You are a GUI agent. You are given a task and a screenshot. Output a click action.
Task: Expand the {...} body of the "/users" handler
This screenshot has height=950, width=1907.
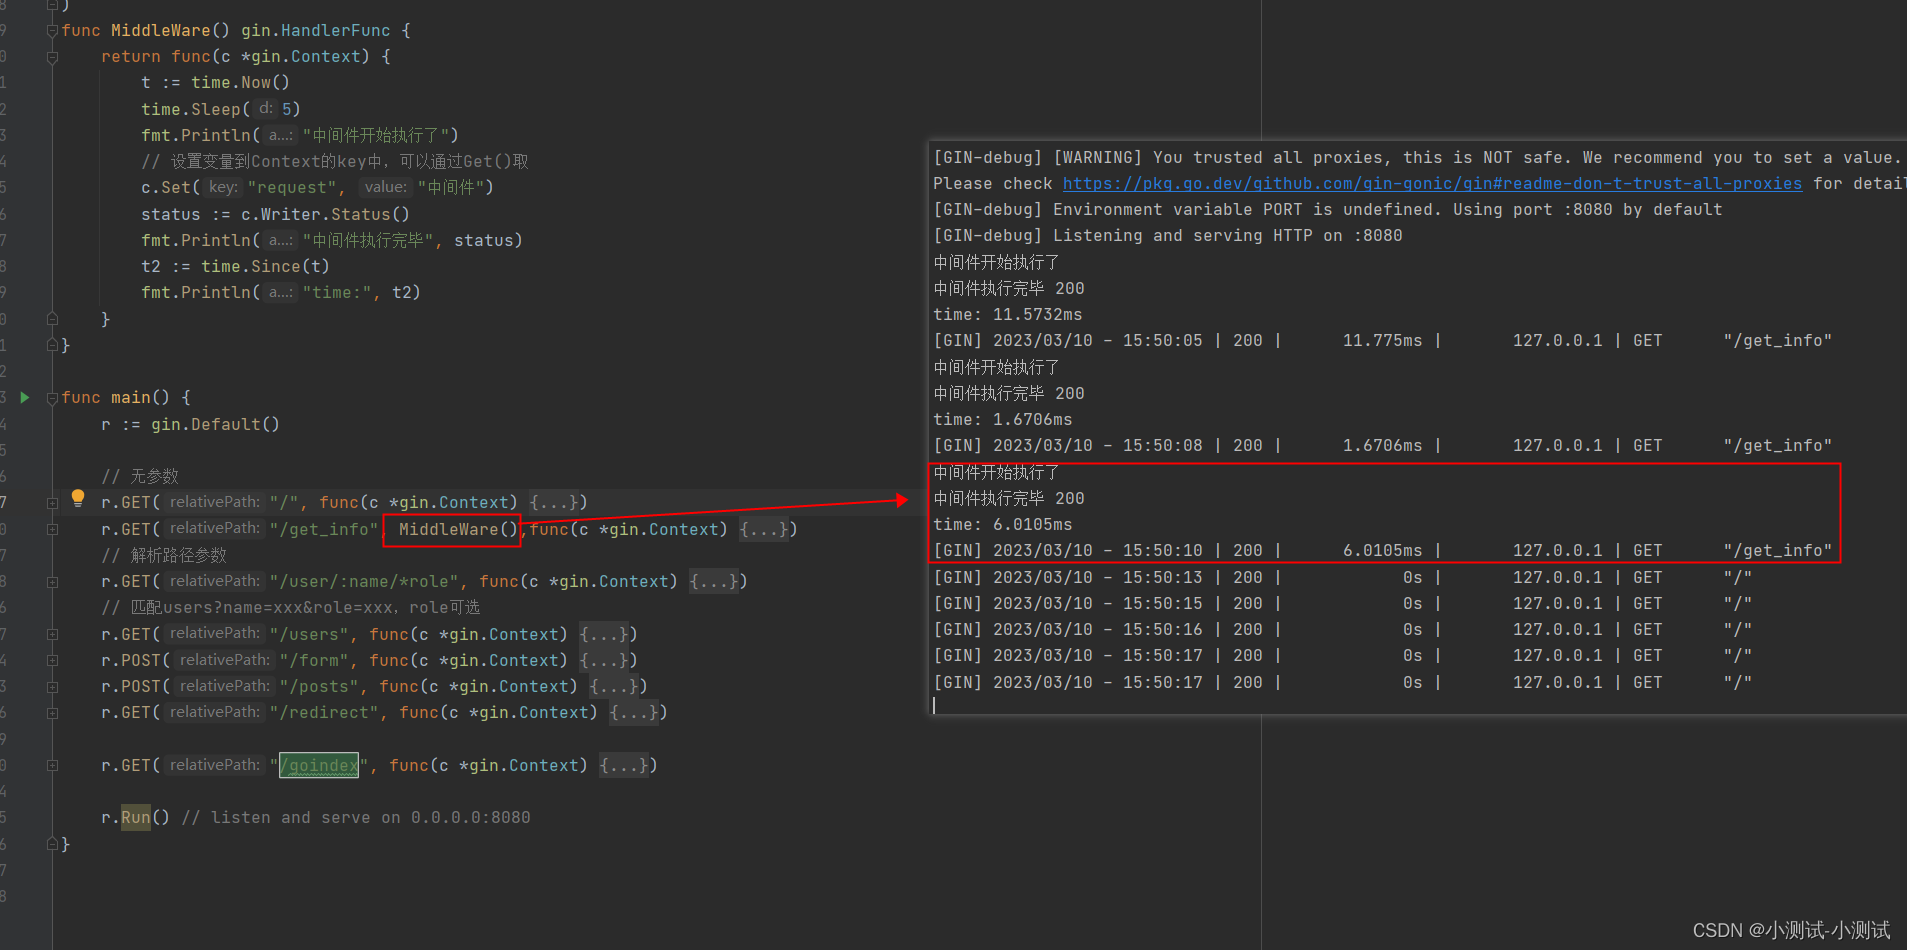[604, 634]
